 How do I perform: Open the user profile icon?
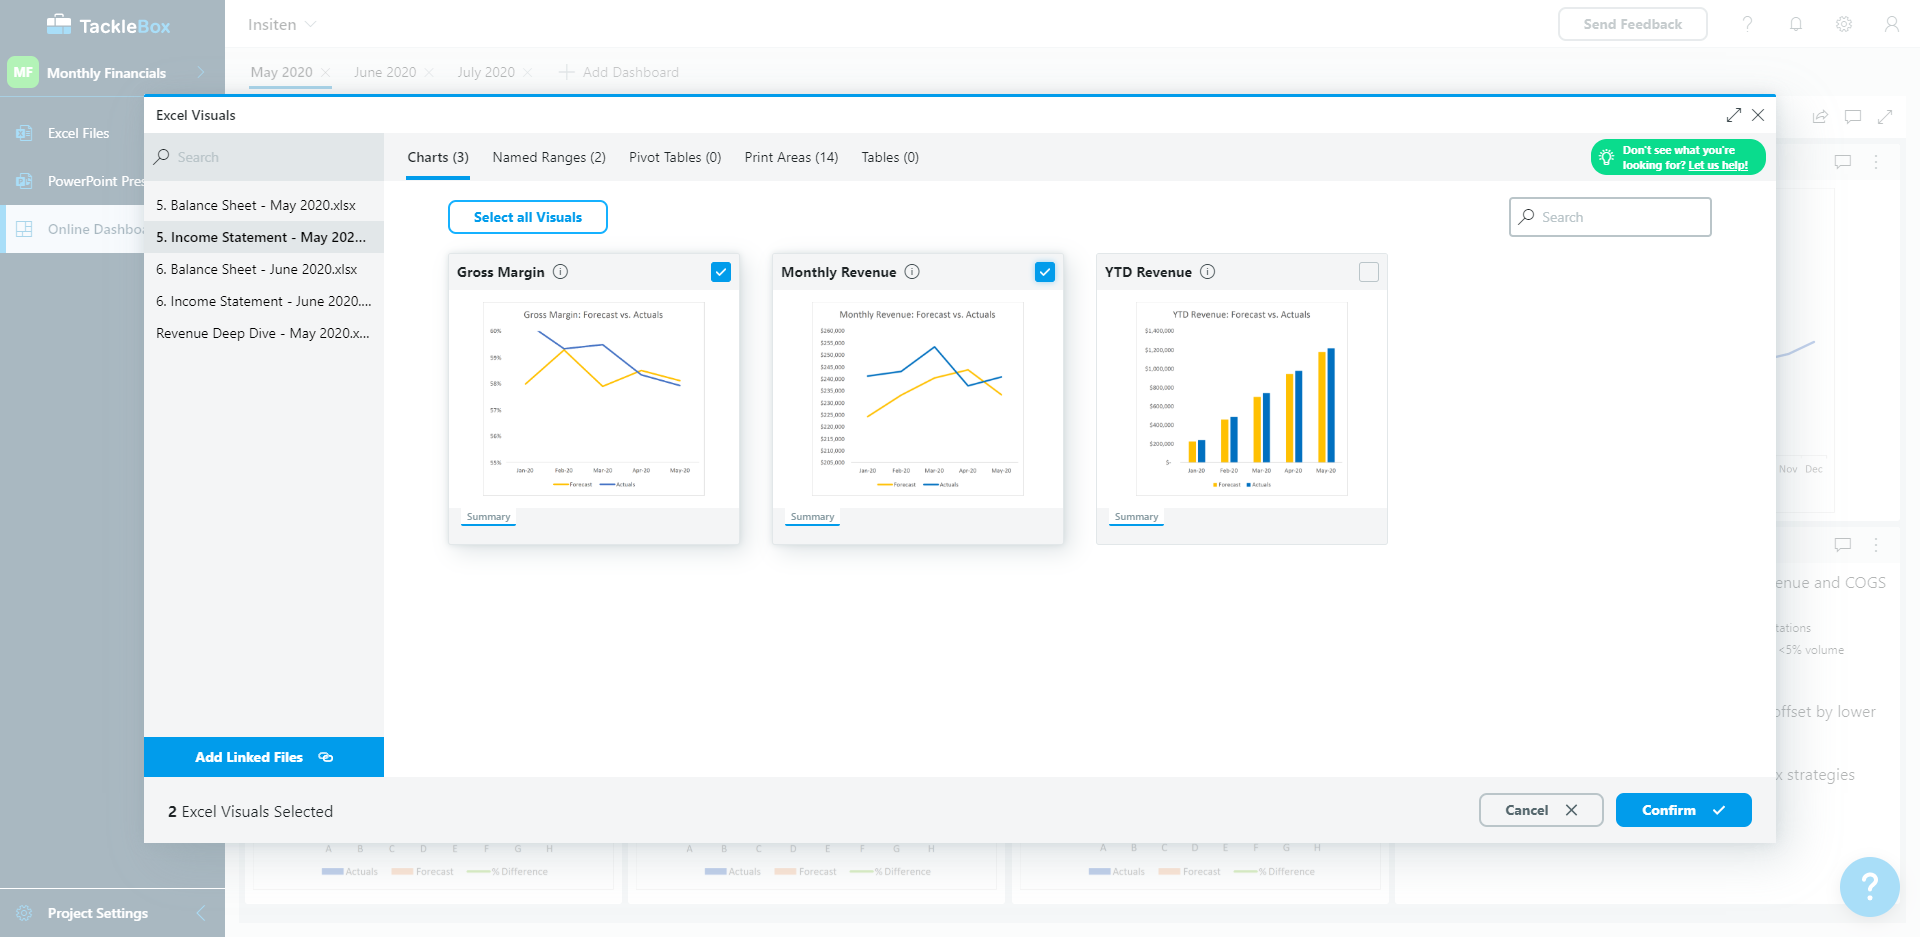pyautogui.click(x=1892, y=24)
